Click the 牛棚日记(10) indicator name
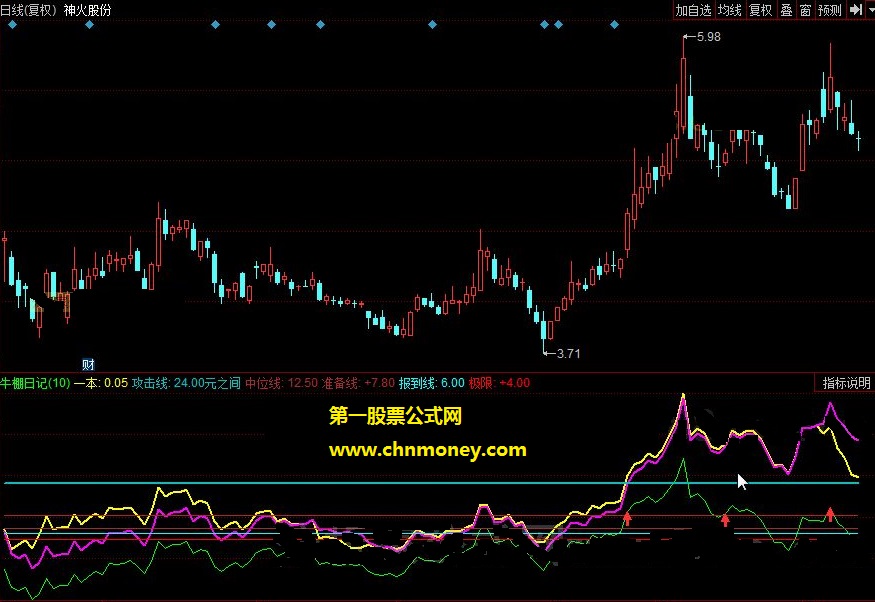This screenshot has height=602, width=875. [x=35, y=383]
